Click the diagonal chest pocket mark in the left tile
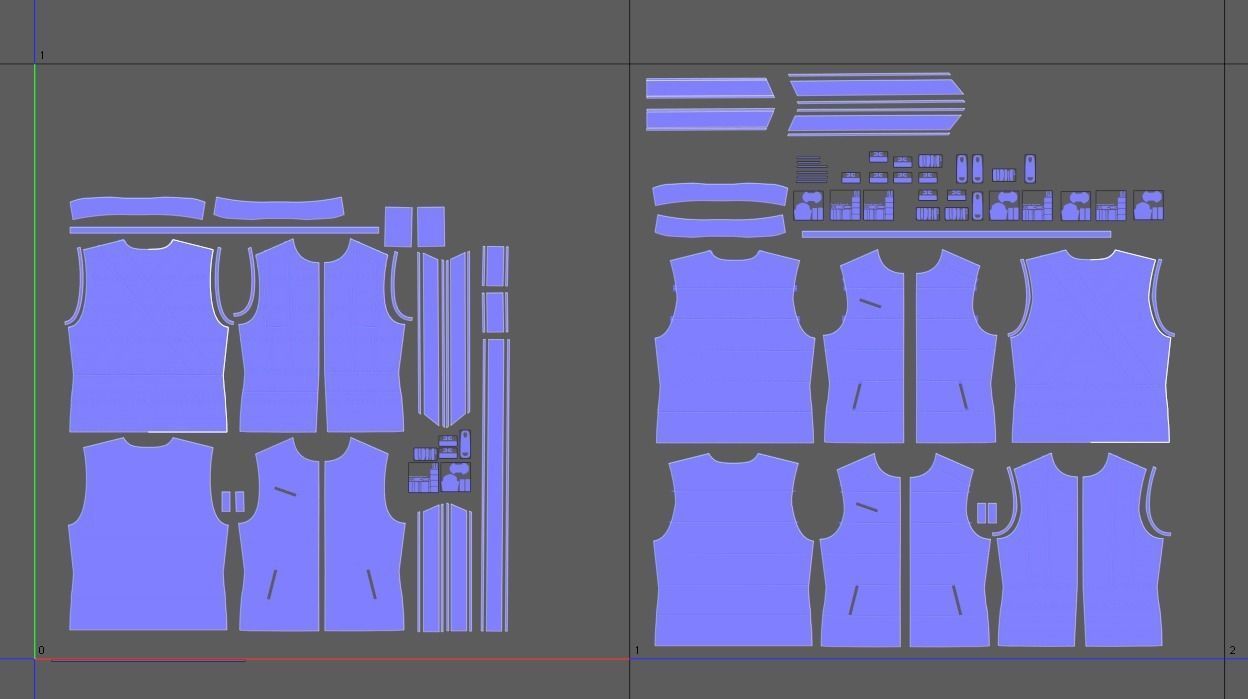This screenshot has height=699, width=1248. (x=285, y=491)
